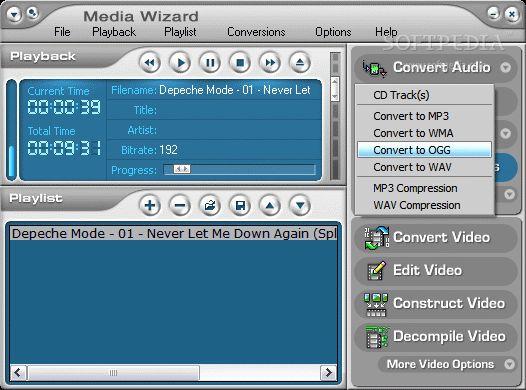Minimize the Media Wizard window
This screenshot has width=526, height=390.
tap(493, 13)
